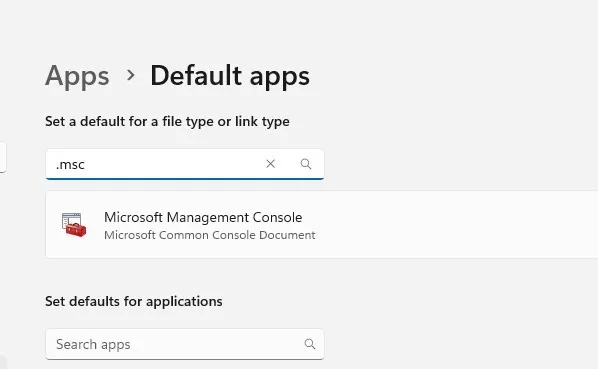Click the Default apps page title
The width and height of the screenshot is (598, 369).
(230, 76)
